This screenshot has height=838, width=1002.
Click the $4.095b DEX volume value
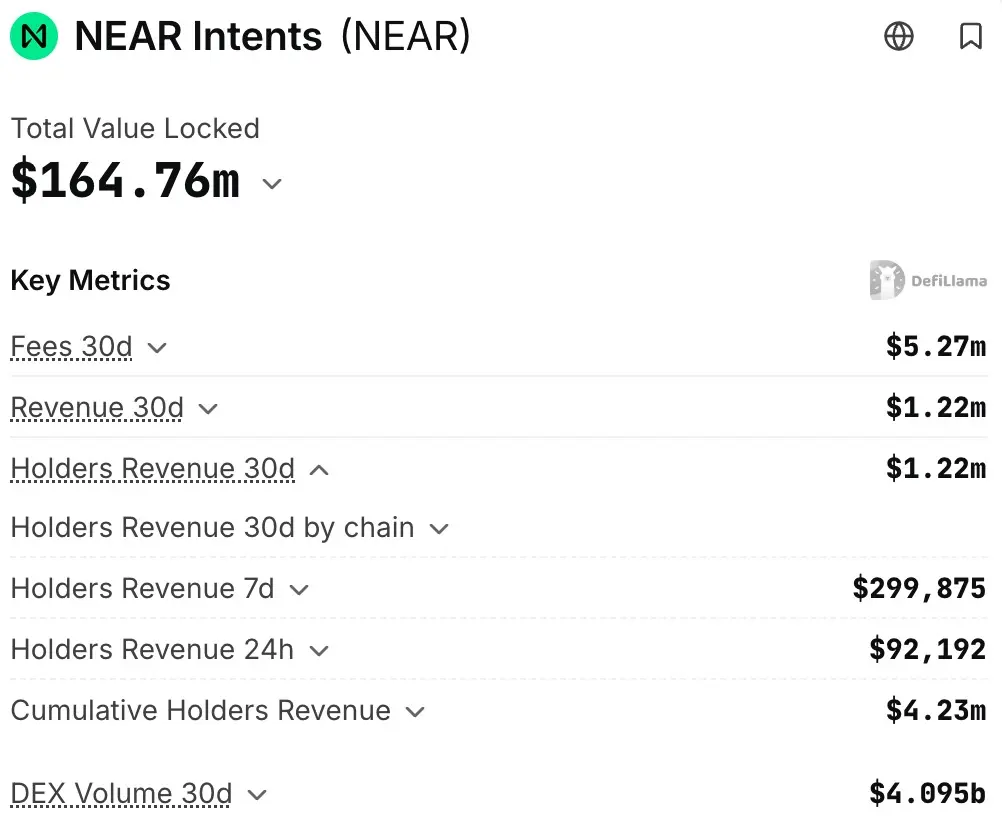[x=928, y=794]
